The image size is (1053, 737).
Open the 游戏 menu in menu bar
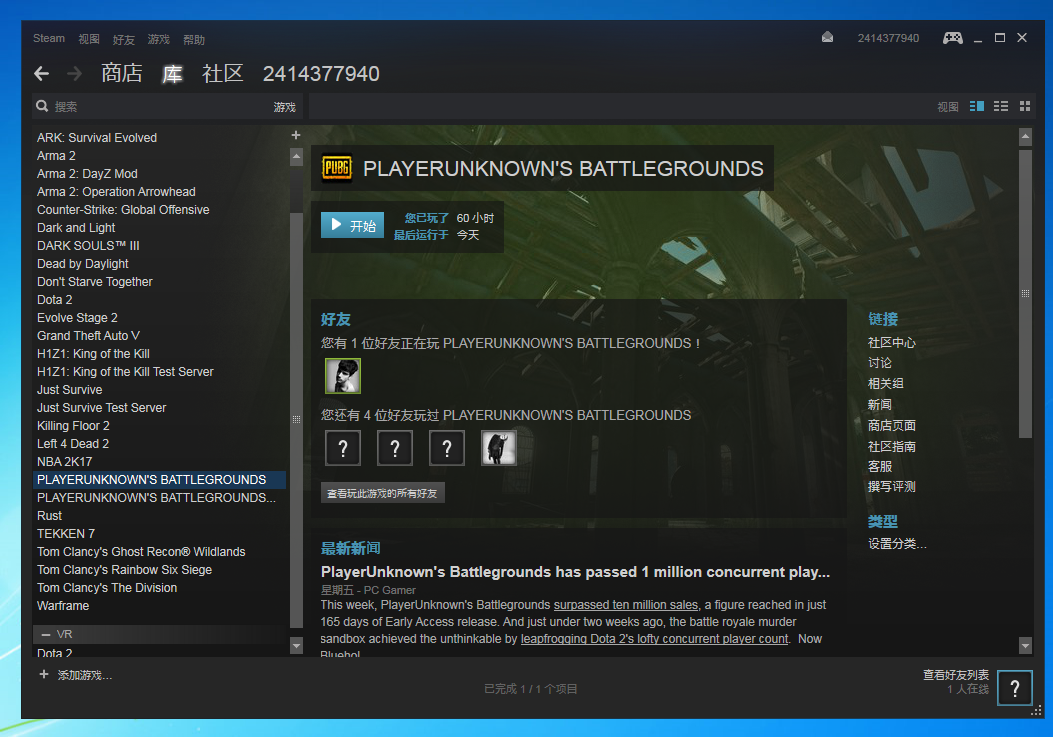[158, 40]
